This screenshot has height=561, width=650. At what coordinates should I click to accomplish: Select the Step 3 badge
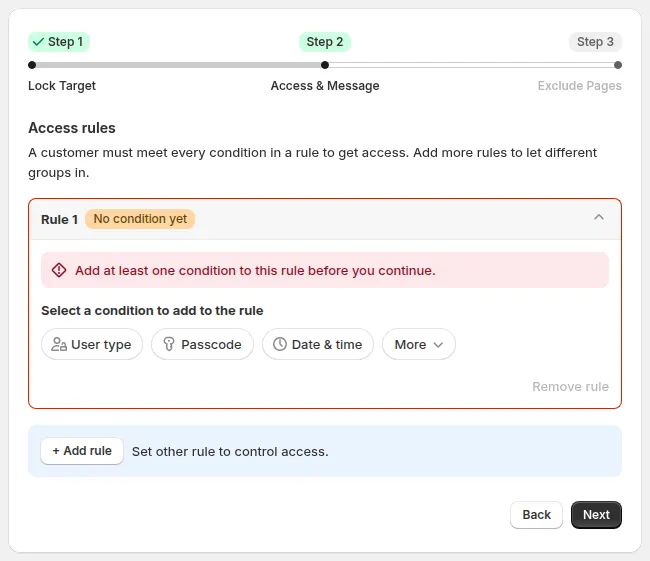pyautogui.click(x=595, y=42)
